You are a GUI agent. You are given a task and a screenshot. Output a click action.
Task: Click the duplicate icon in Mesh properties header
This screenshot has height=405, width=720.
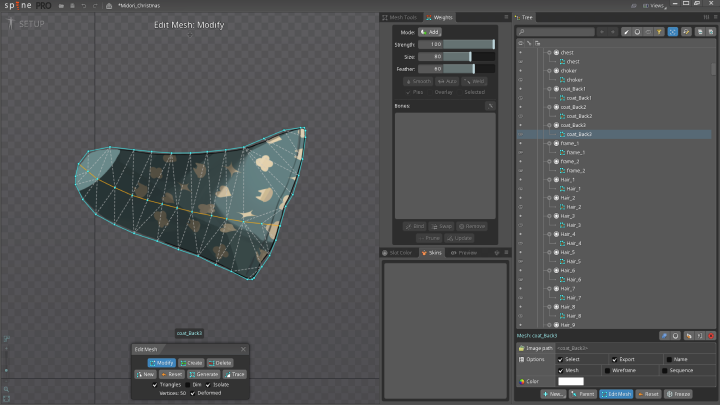click(688, 336)
